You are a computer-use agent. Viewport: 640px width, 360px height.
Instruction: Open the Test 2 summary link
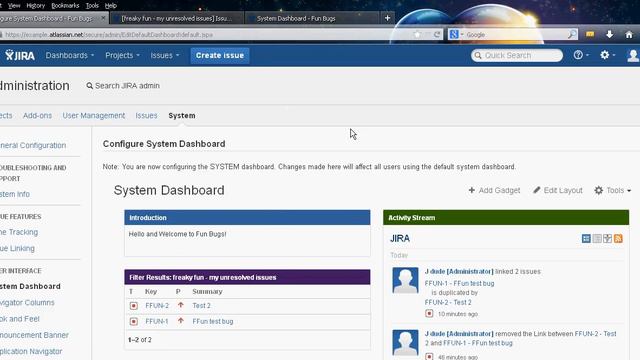coord(202,306)
